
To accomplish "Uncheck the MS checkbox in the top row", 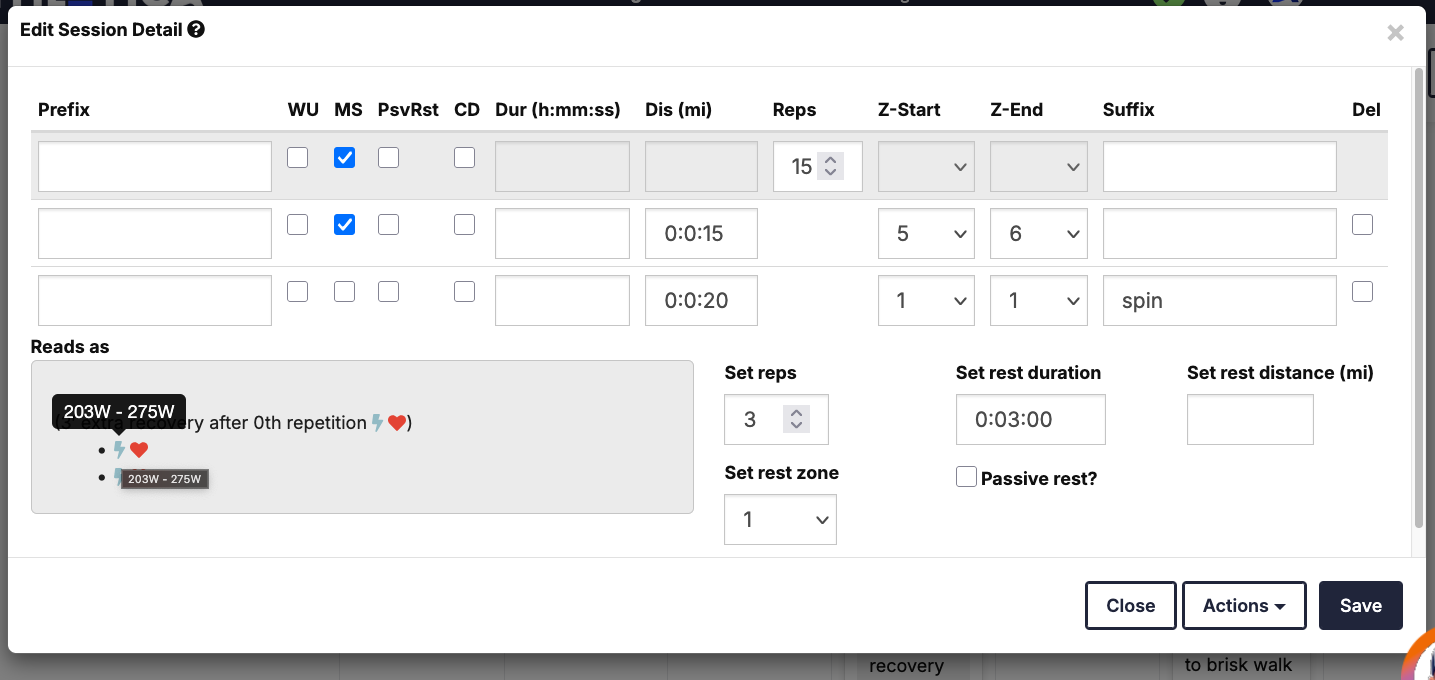I will 344,158.
